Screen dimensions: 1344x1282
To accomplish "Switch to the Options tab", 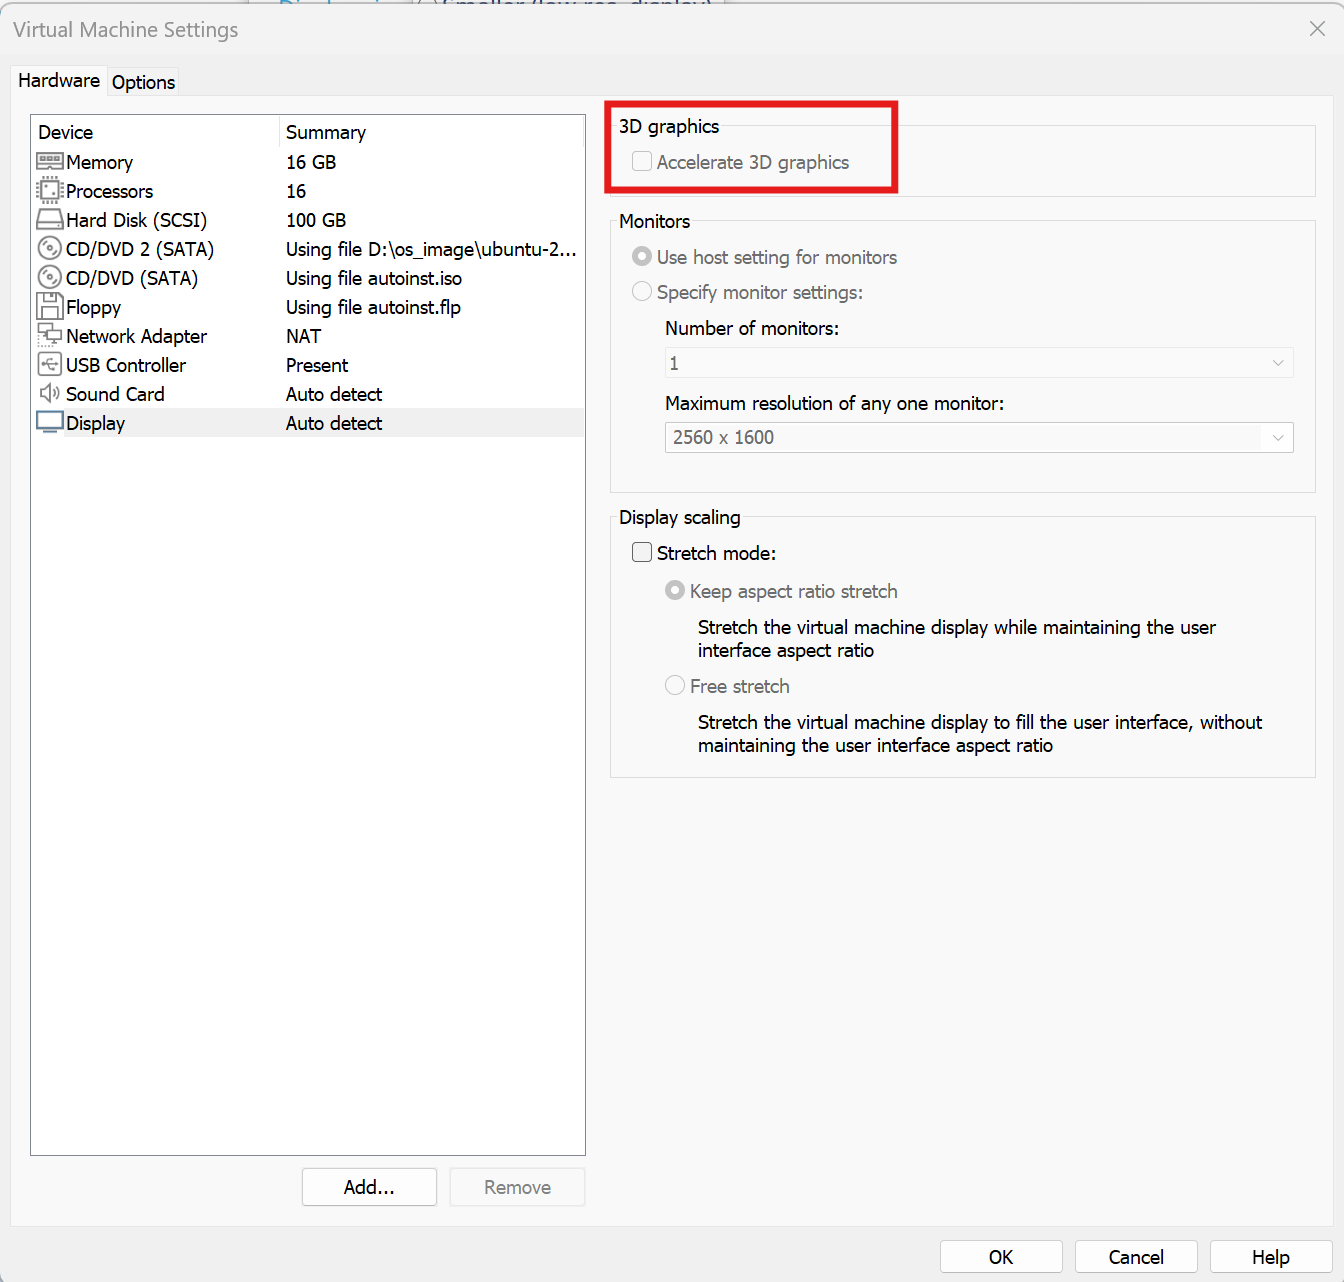I will (x=143, y=82).
